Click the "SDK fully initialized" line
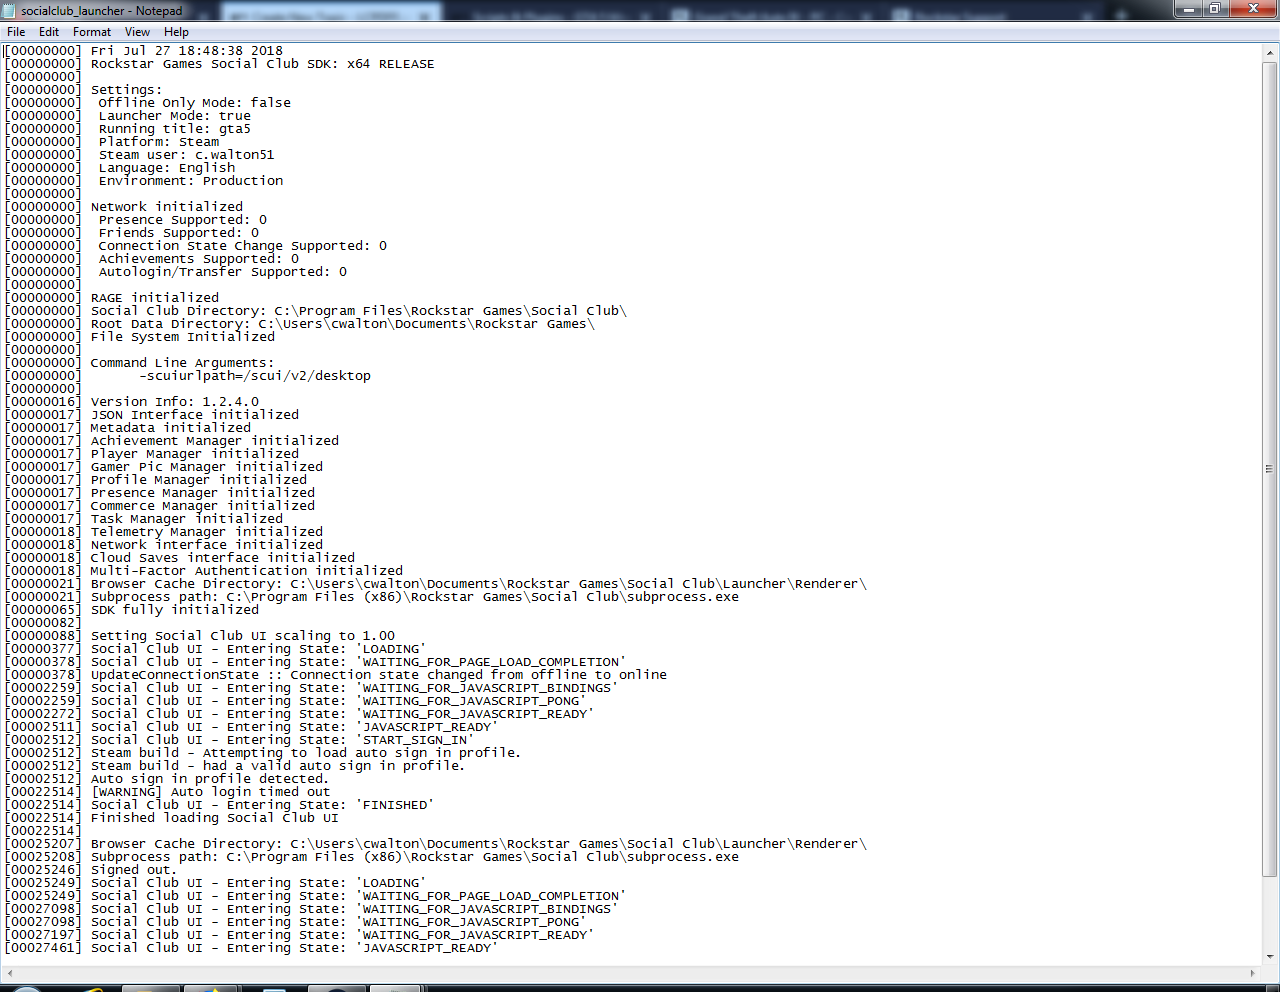 tap(175, 610)
